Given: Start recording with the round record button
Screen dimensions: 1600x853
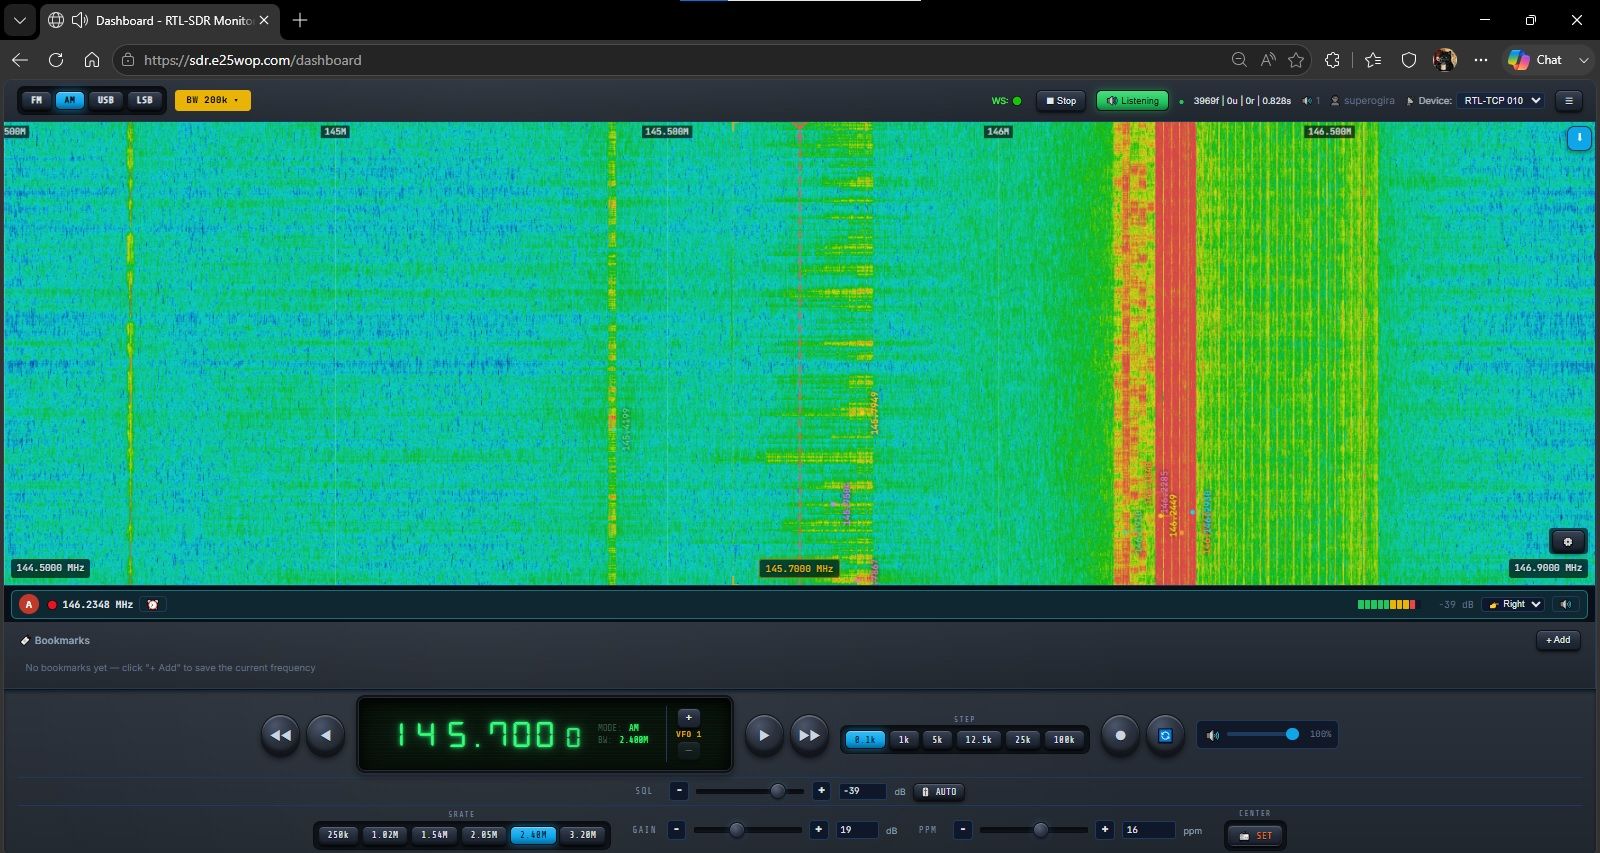Looking at the screenshot, I should point(1120,735).
